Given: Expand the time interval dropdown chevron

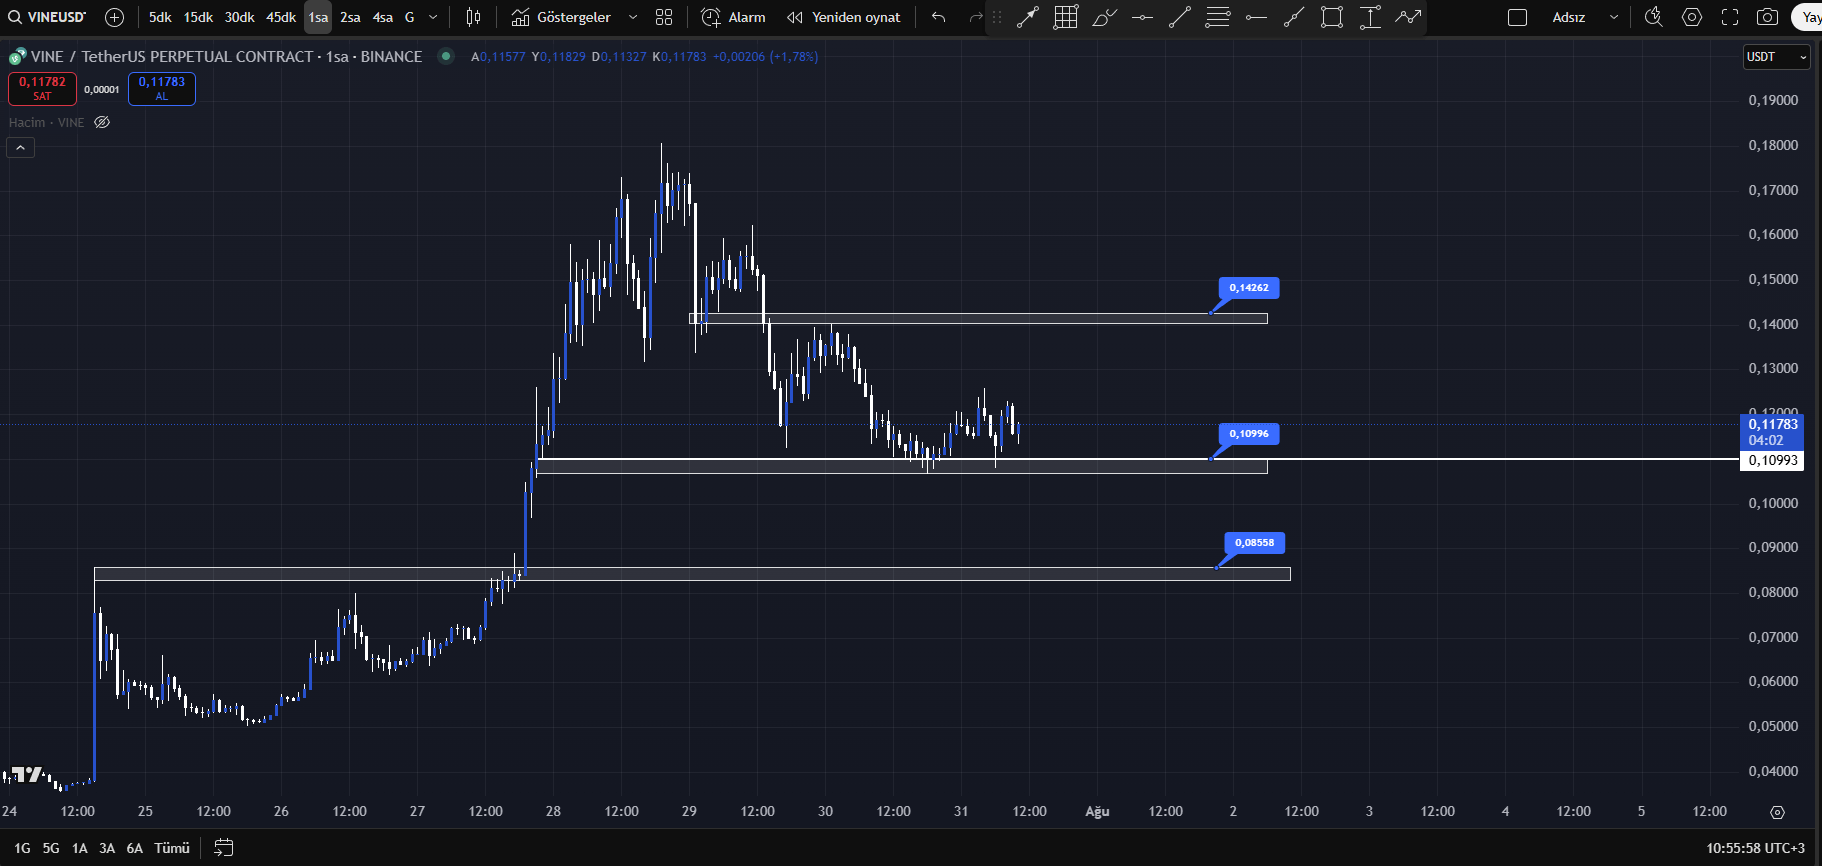Looking at the screenshot, I should 433,17.
